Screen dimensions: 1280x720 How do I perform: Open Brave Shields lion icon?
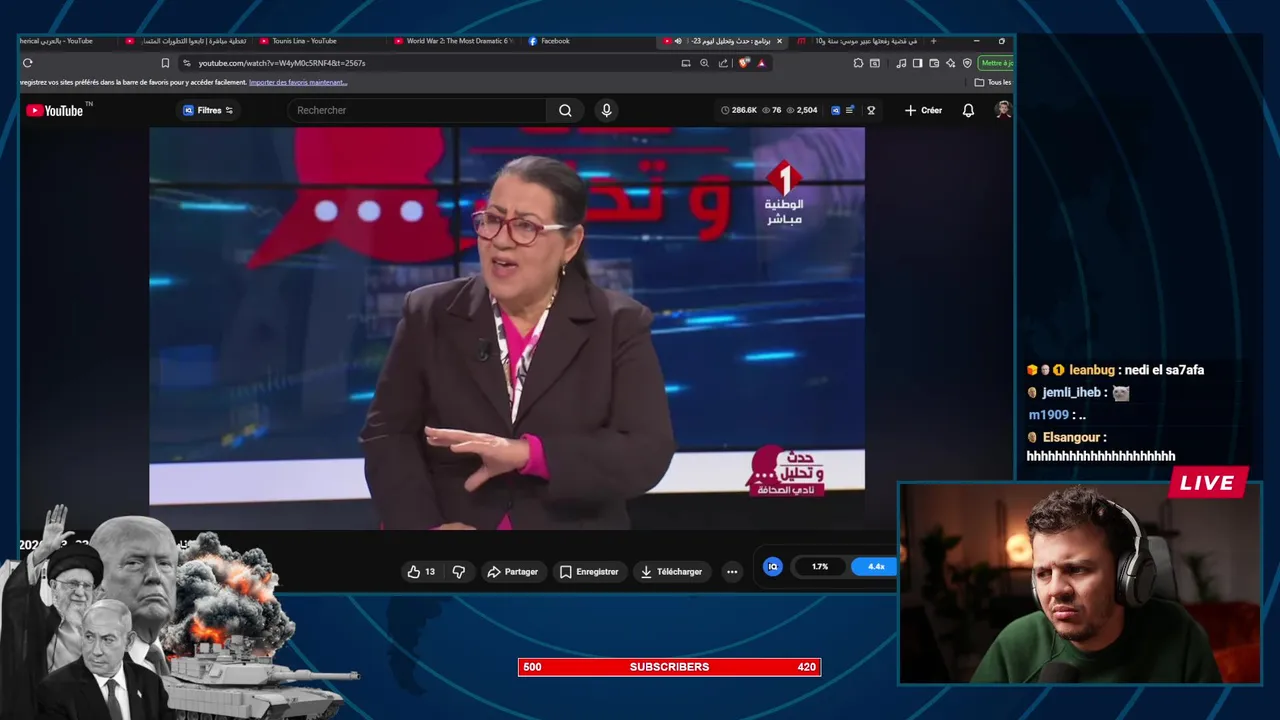[x=743, y=63]
